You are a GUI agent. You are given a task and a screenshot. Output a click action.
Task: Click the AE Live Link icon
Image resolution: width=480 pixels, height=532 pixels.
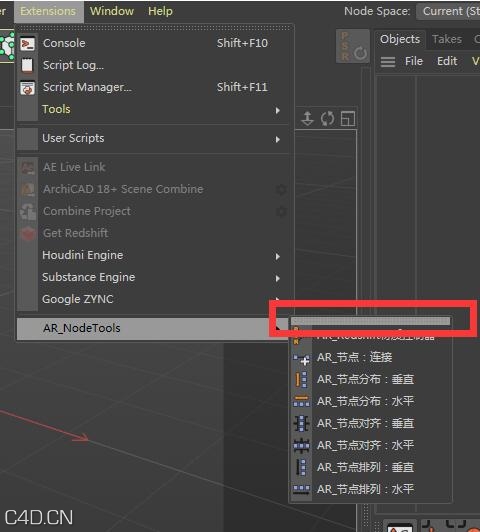click(x=27, y=167)
